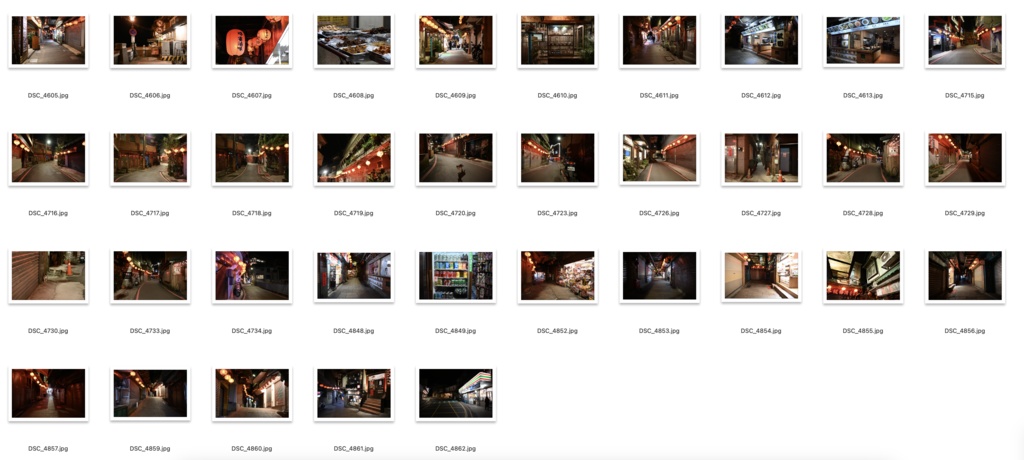Select the DSC_4855.jpg thumbnail
The height and width of the screenshot is (460, 1024).
[863, 276]
